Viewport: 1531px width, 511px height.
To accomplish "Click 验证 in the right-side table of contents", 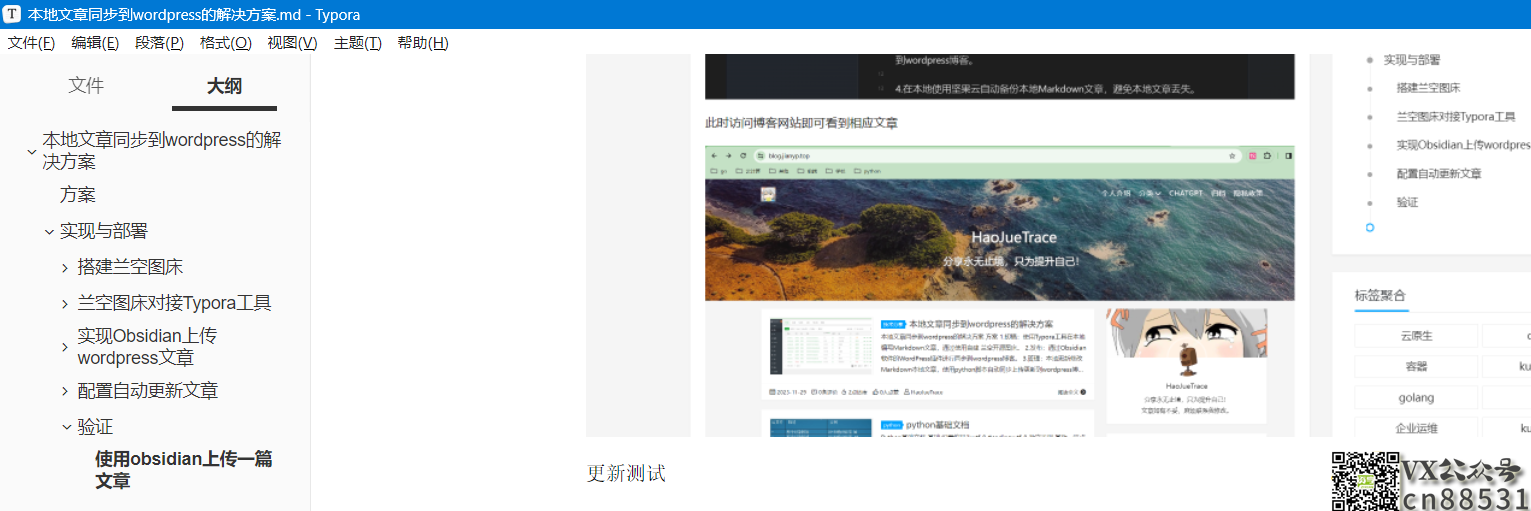I will pyautogui.click(x=1407, y=202).
